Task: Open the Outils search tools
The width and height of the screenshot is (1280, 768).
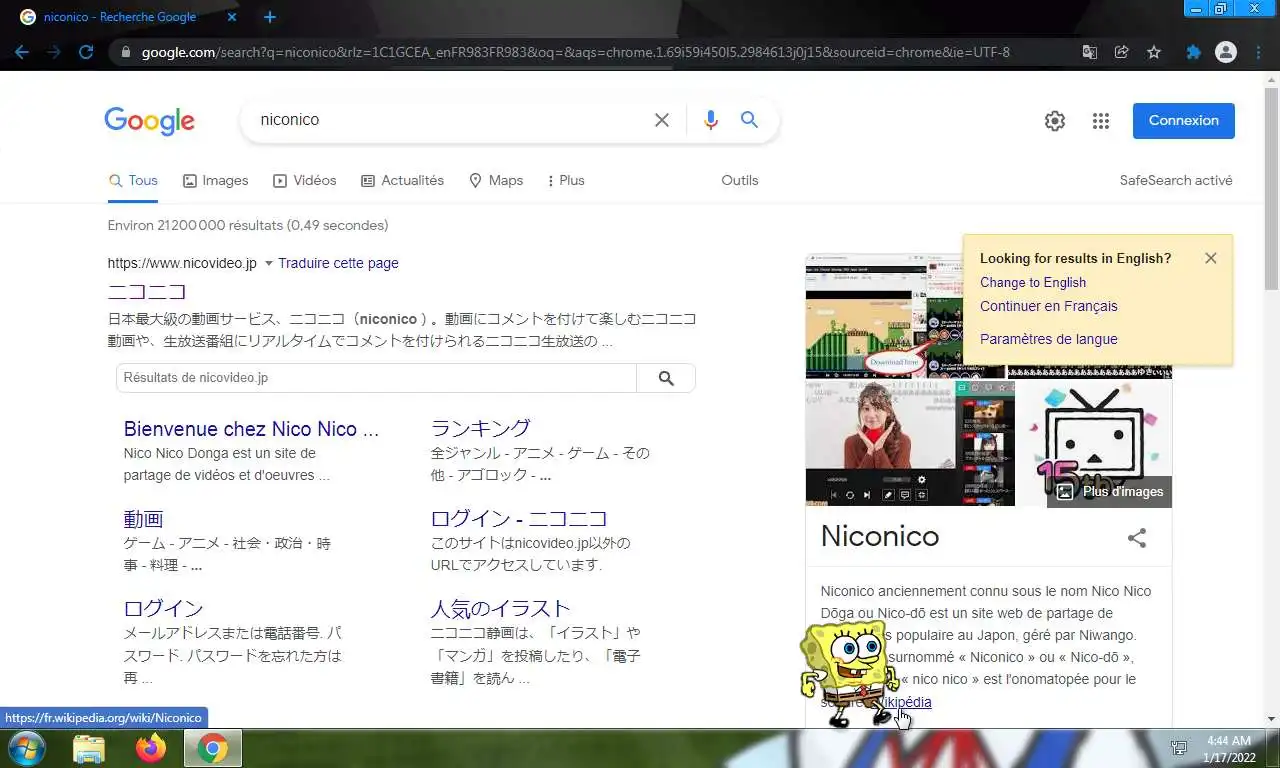Action: click(740, 180)
